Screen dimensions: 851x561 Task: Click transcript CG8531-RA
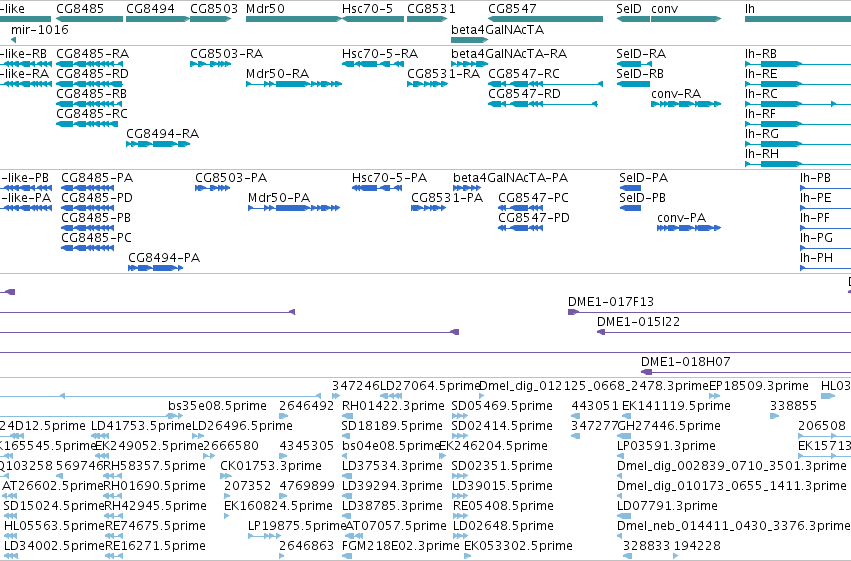point(427,84)
